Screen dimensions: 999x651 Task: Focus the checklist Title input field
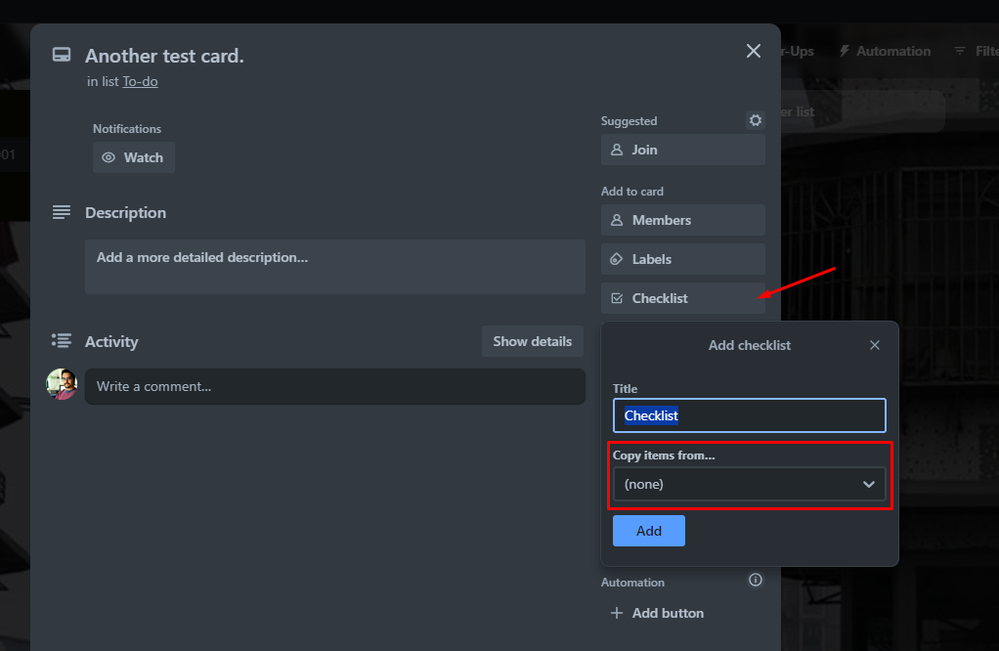(749, 415)
